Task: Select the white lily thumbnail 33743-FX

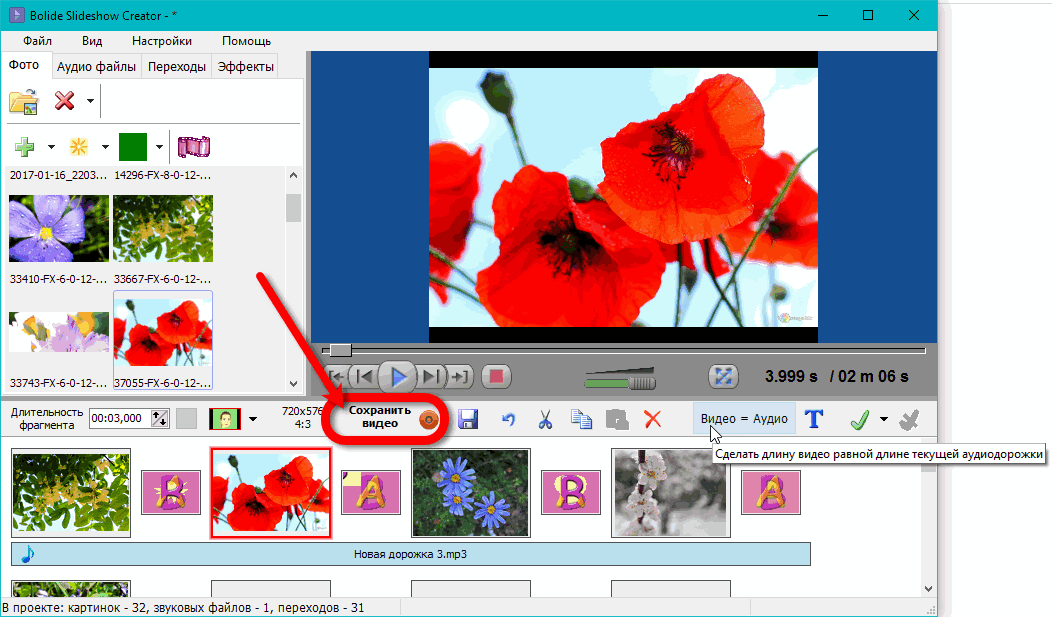Action: tap(59, 332)
